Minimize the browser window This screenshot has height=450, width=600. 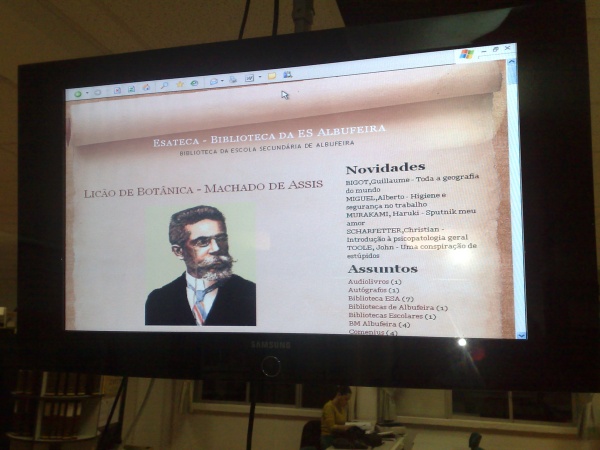tap(484, 51)
